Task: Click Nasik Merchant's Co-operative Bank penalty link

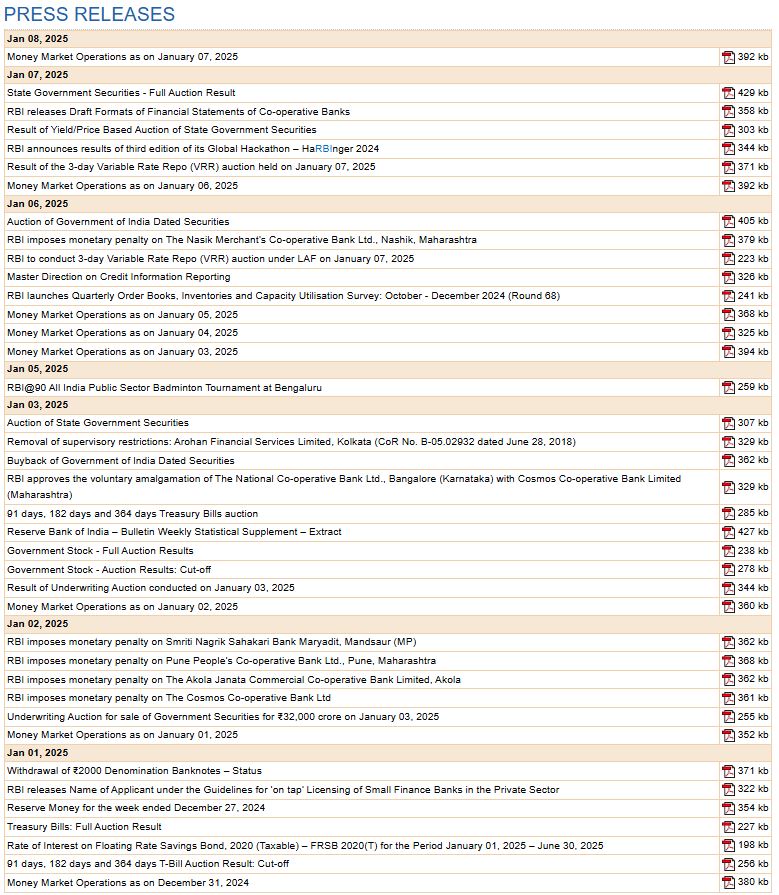Action: 241,240
